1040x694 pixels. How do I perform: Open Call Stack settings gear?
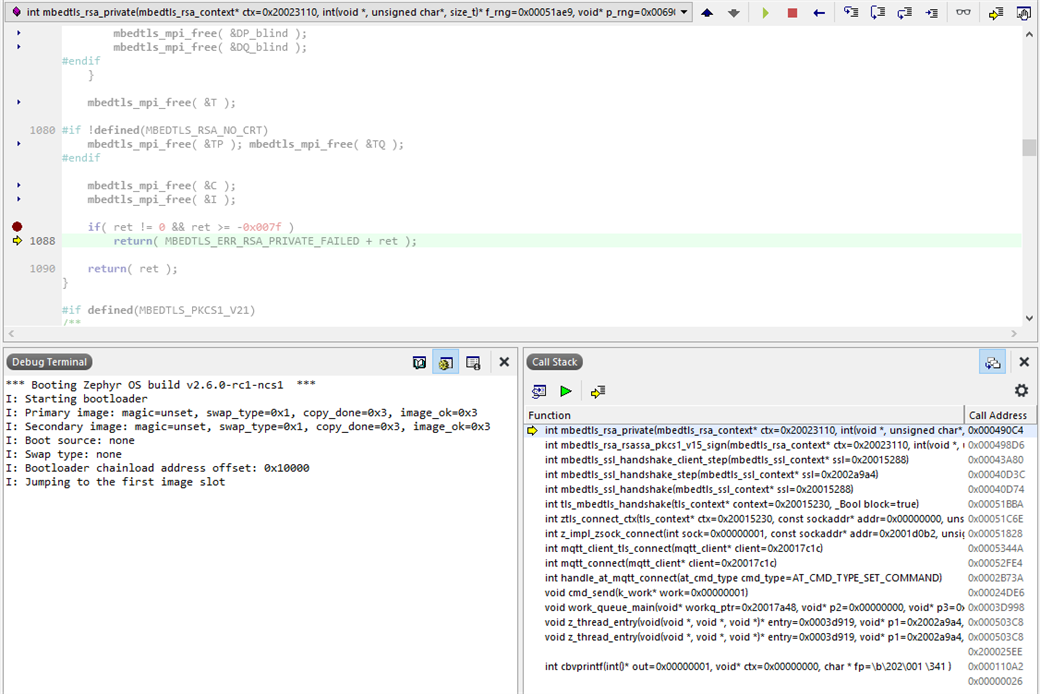coord(1021,391)
